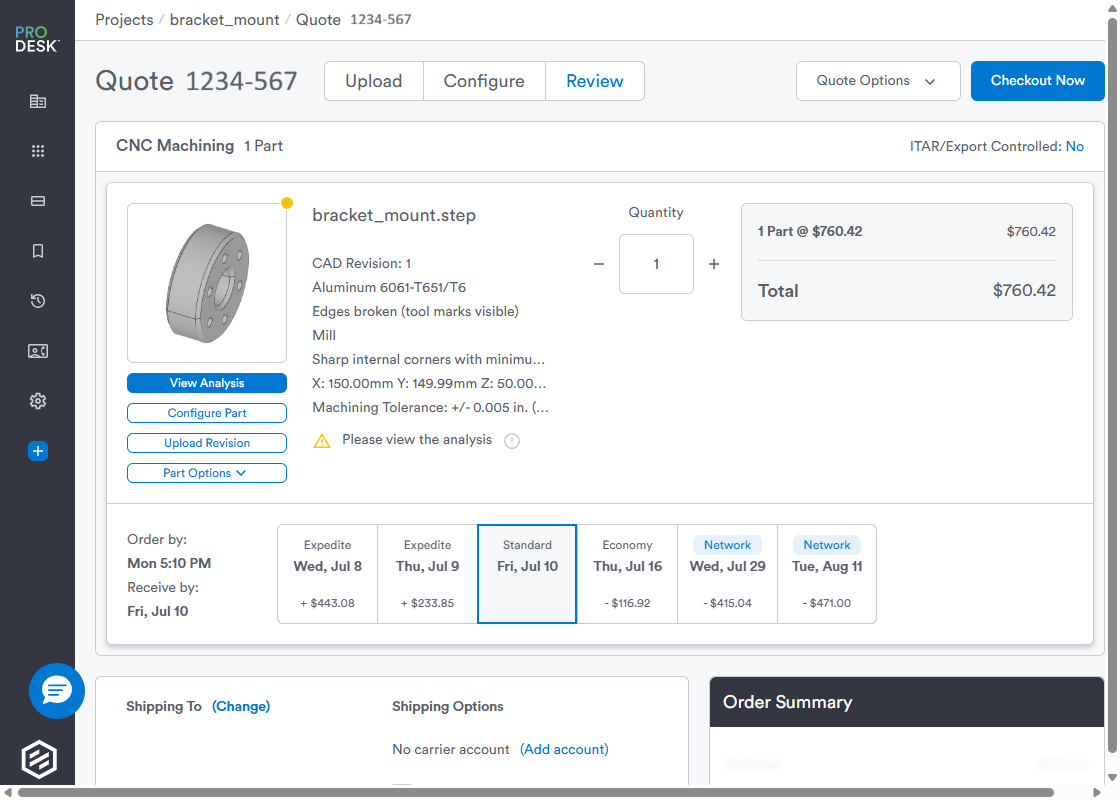
Task: Select Expedite Thu, Jul 9 delivery option
Action: tap(427, 574)
